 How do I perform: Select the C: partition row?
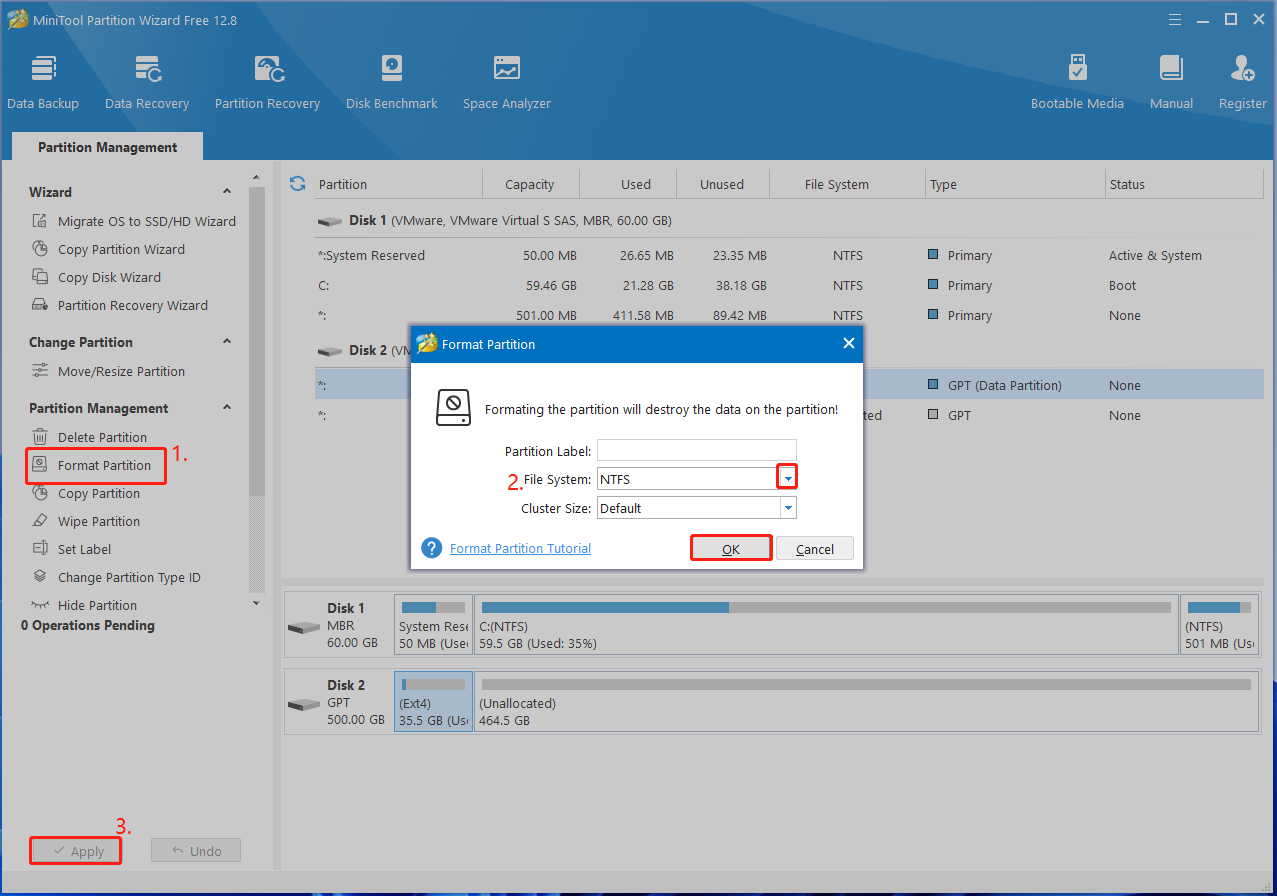point(789,285)
